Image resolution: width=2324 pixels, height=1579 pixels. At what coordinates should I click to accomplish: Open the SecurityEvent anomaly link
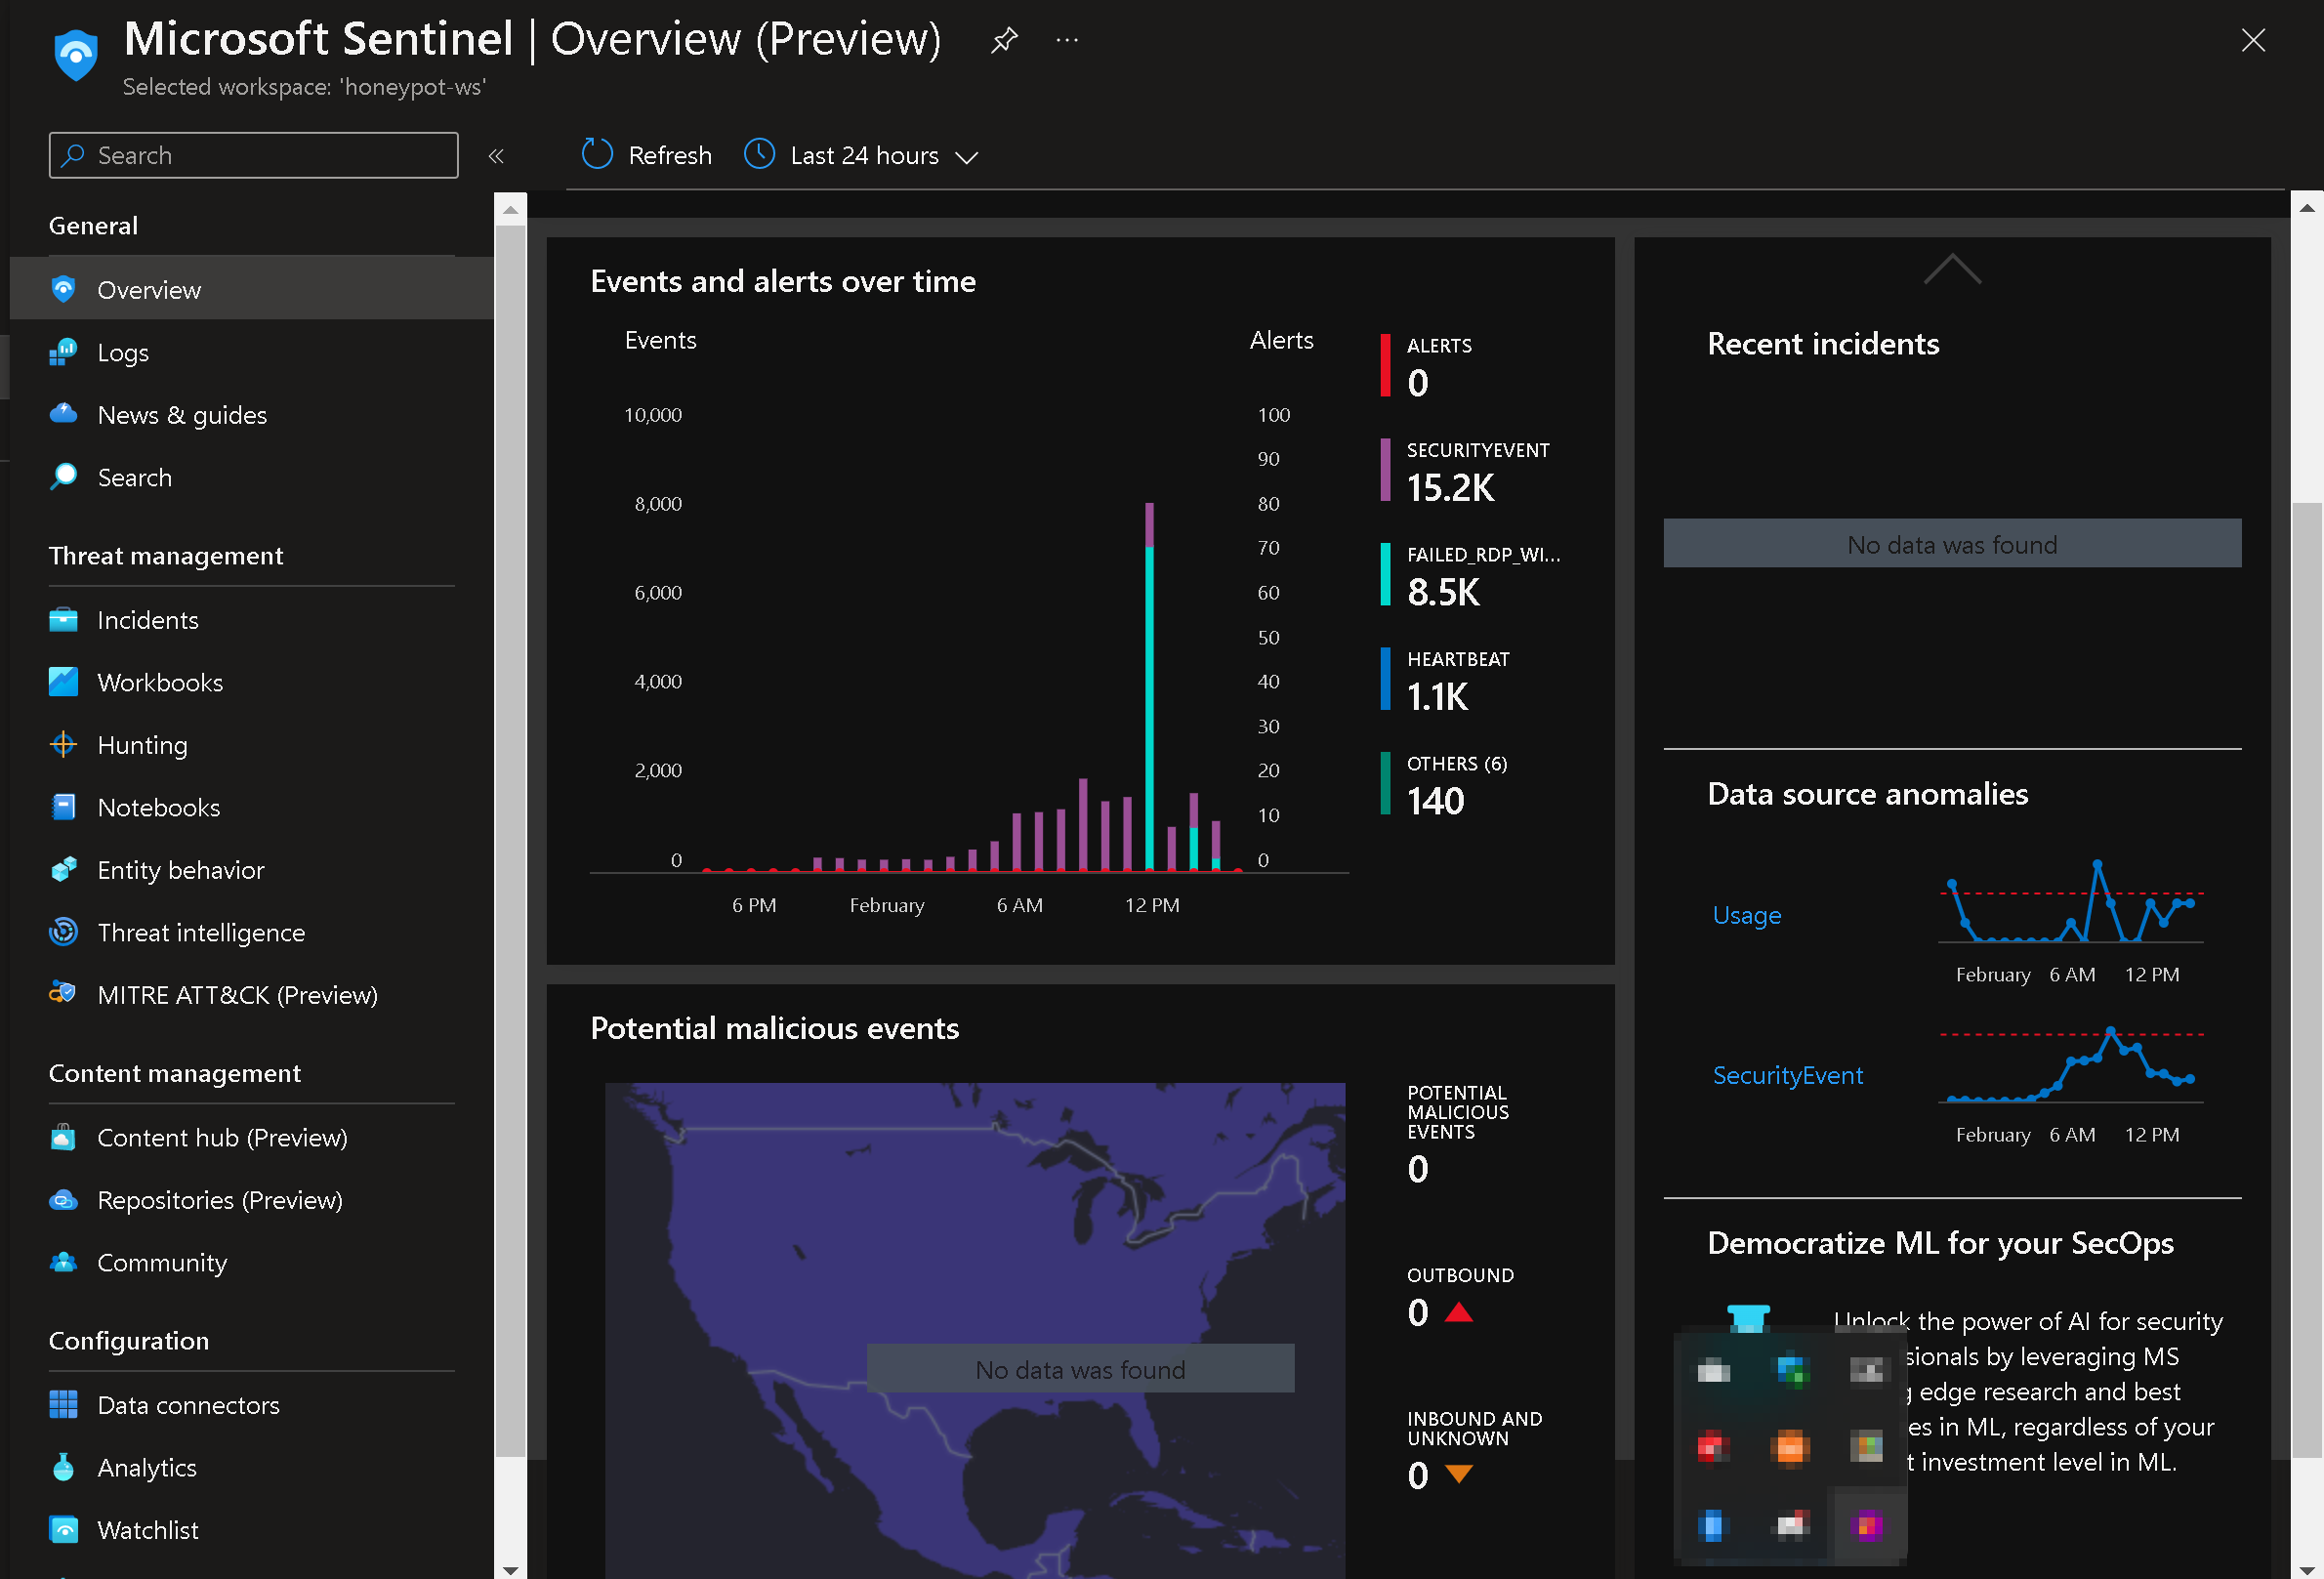pyautogui.click(x=1788, y=1075)
